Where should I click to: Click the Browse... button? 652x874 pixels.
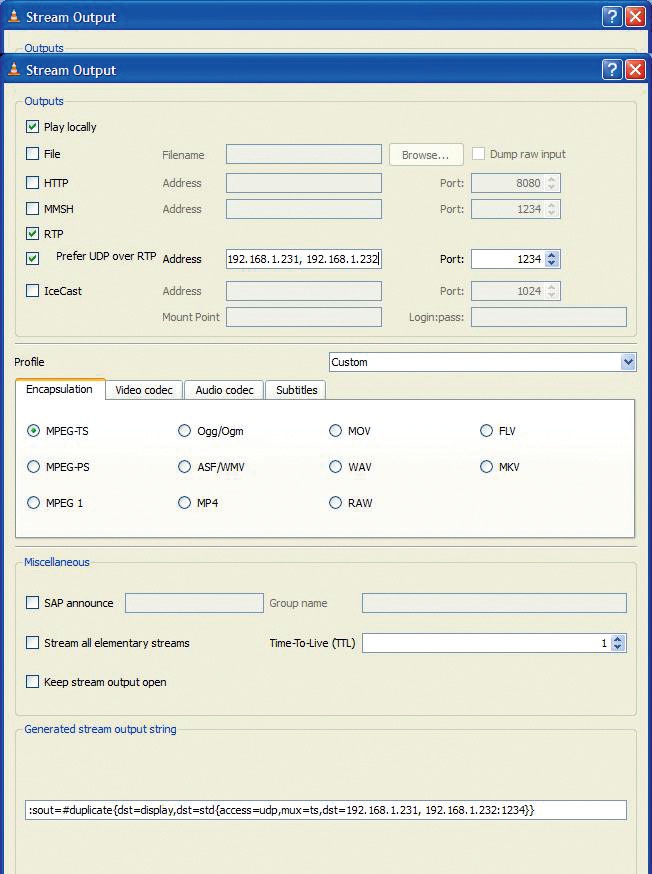[426, 155]
